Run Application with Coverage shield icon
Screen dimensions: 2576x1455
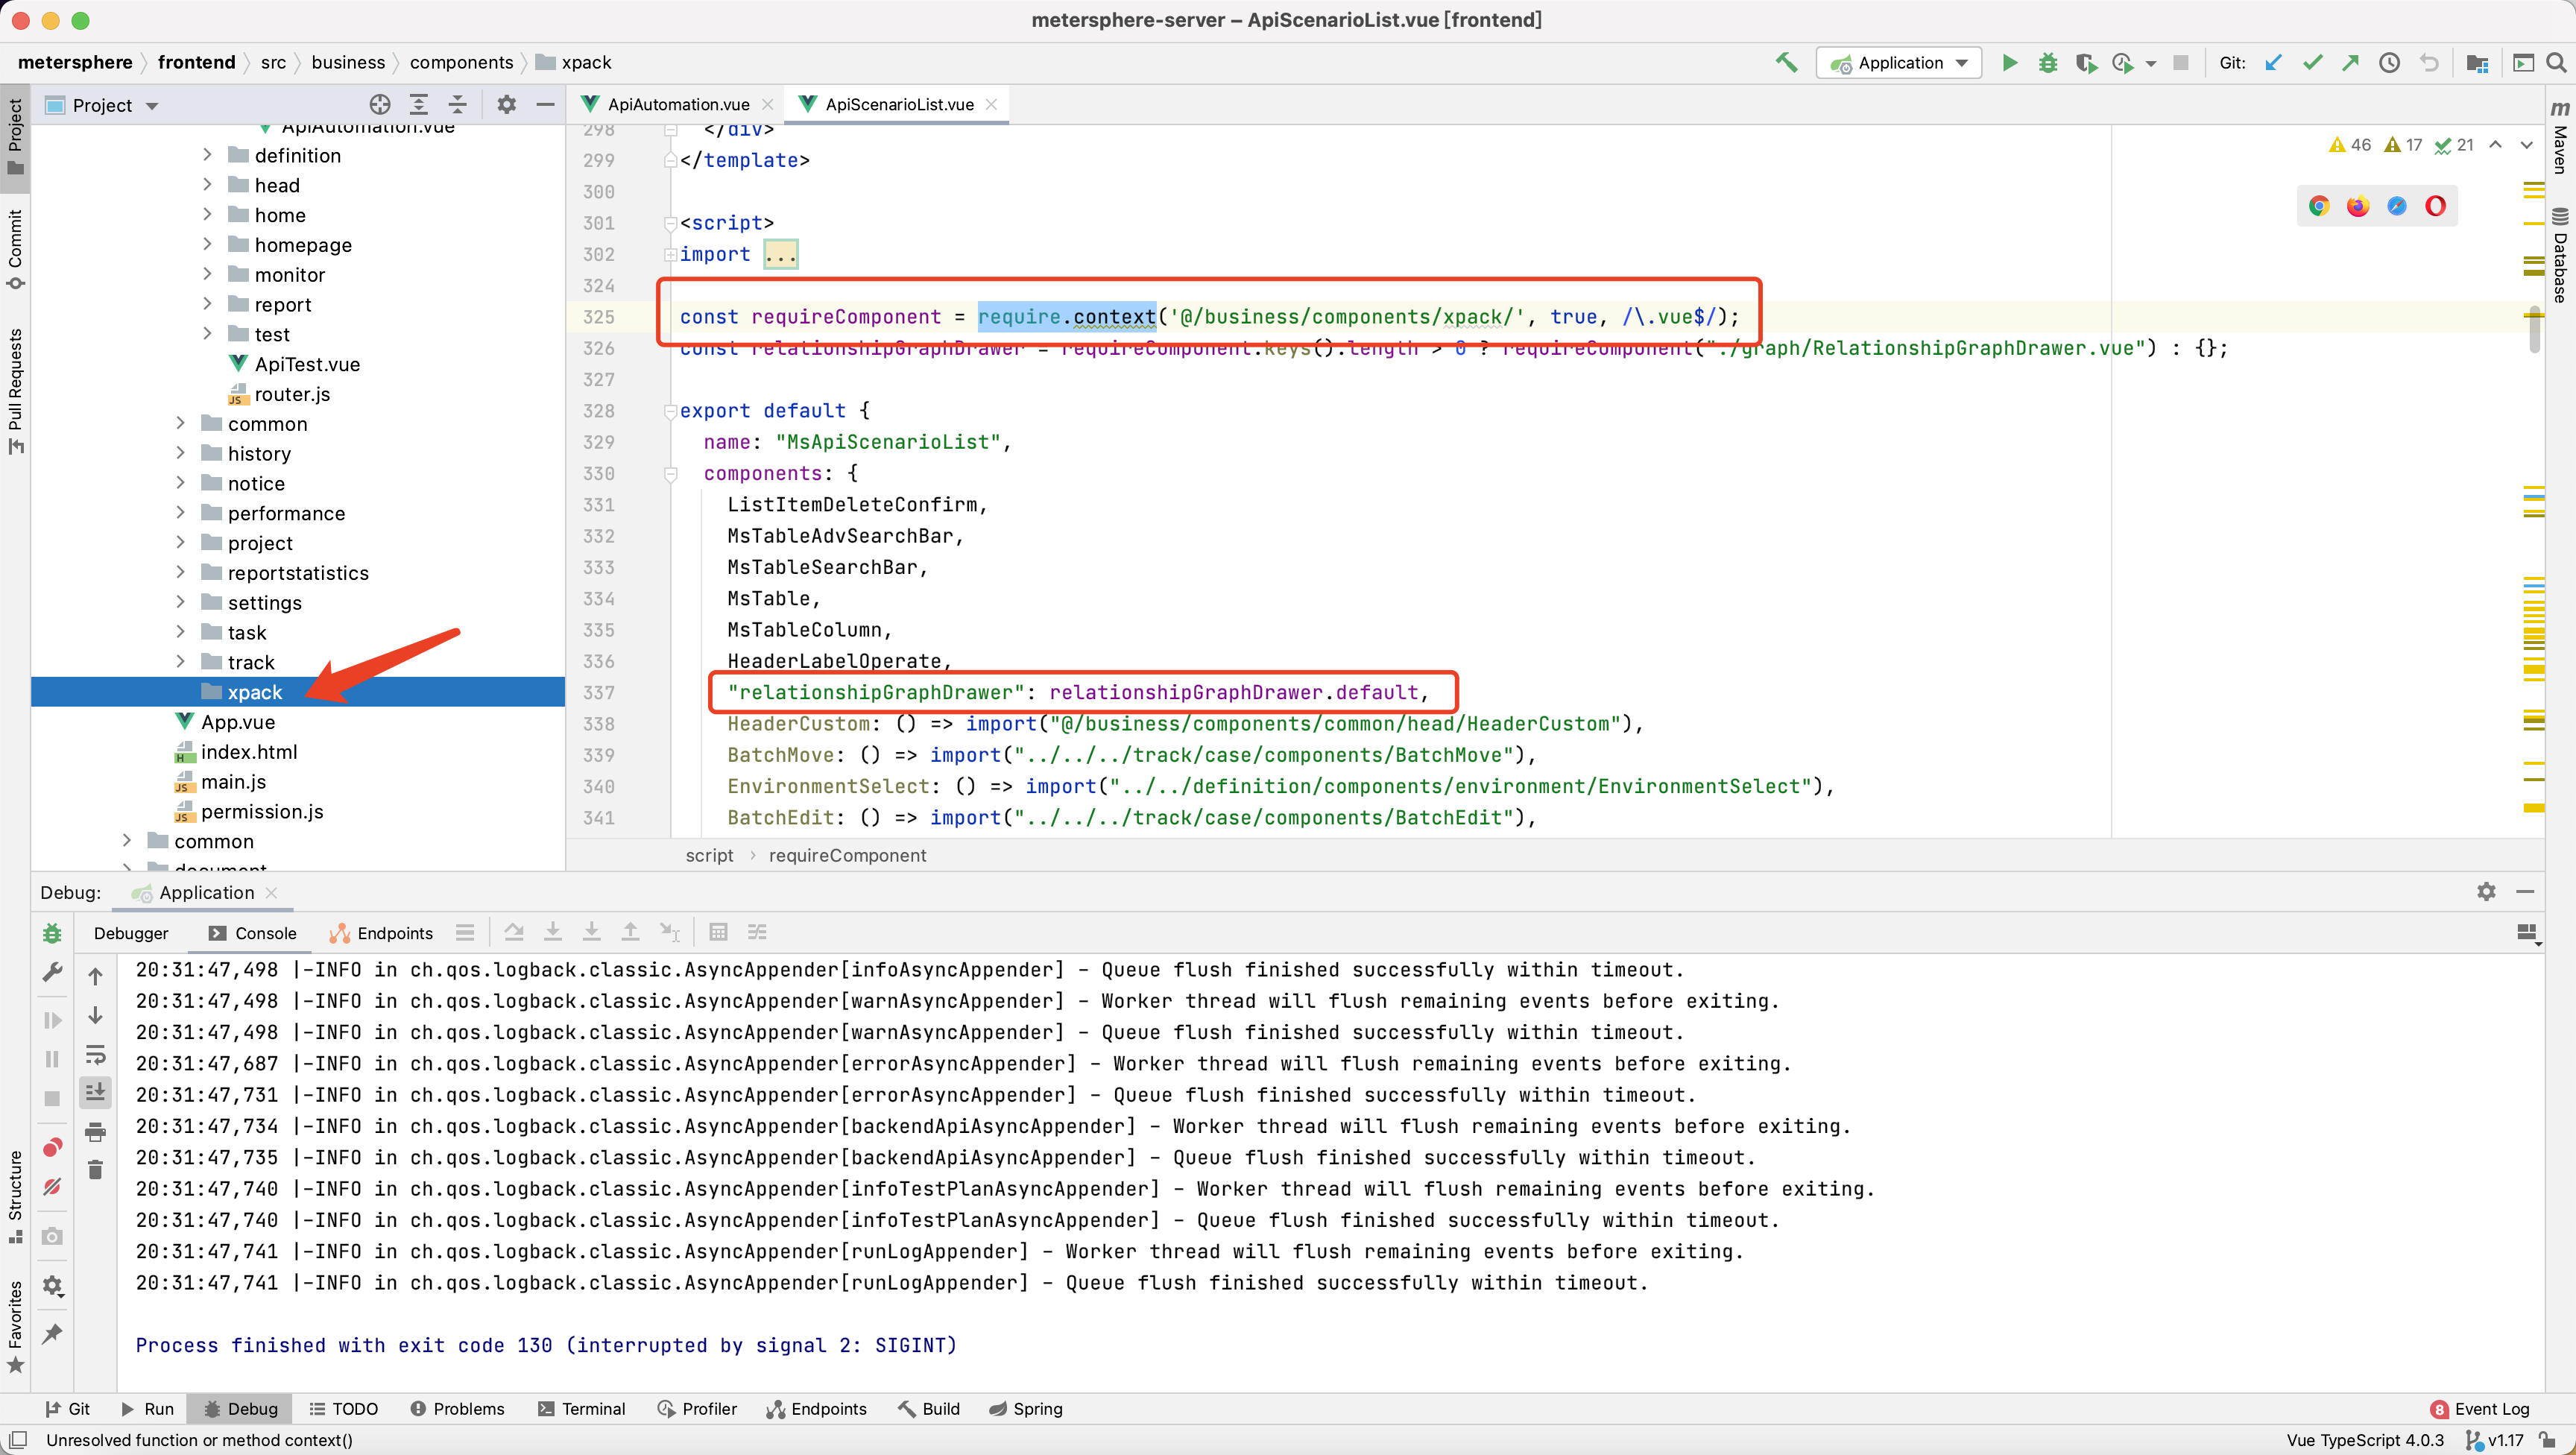click(2087, 62)
